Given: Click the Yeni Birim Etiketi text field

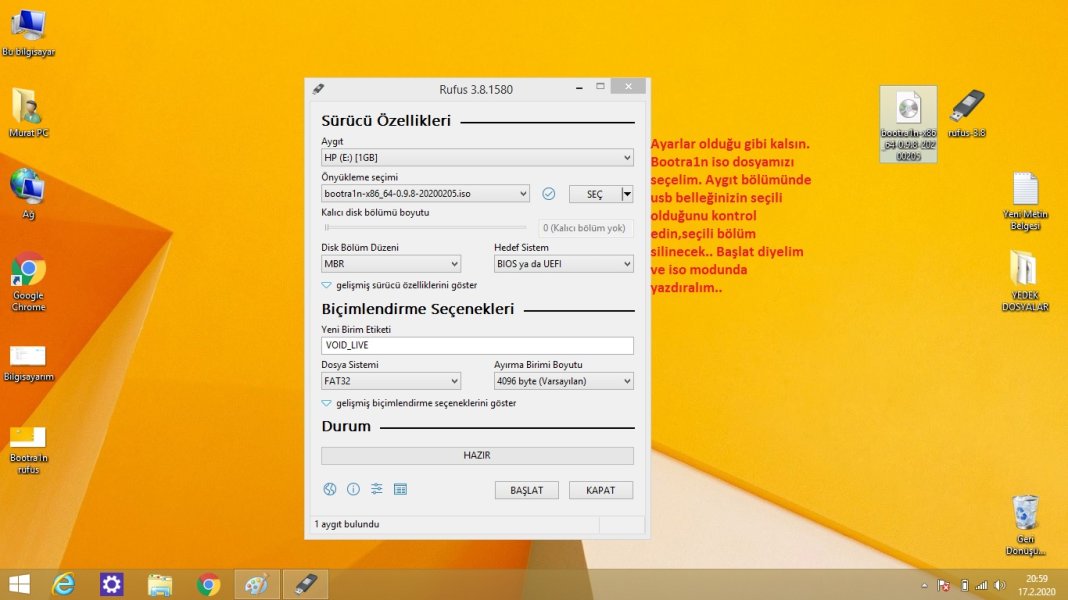Looking at the screenshot, I should [477, 345].
